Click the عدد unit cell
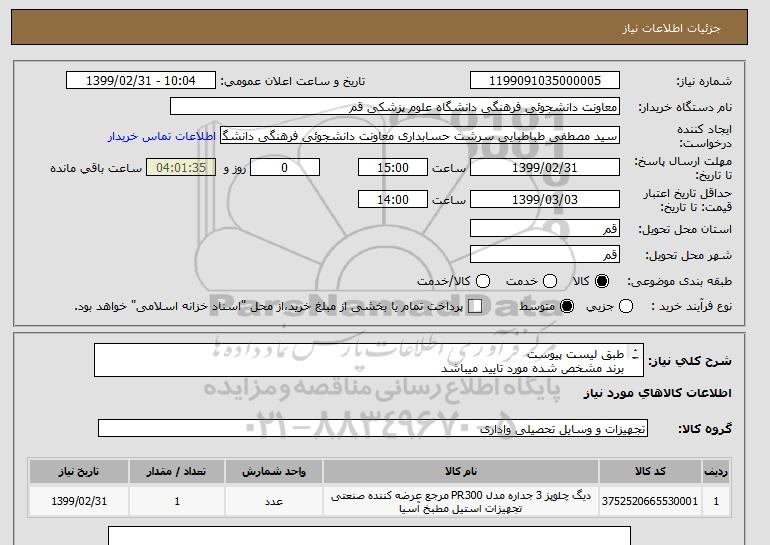This screenshot has height=545, width=770. coord(274,501)
